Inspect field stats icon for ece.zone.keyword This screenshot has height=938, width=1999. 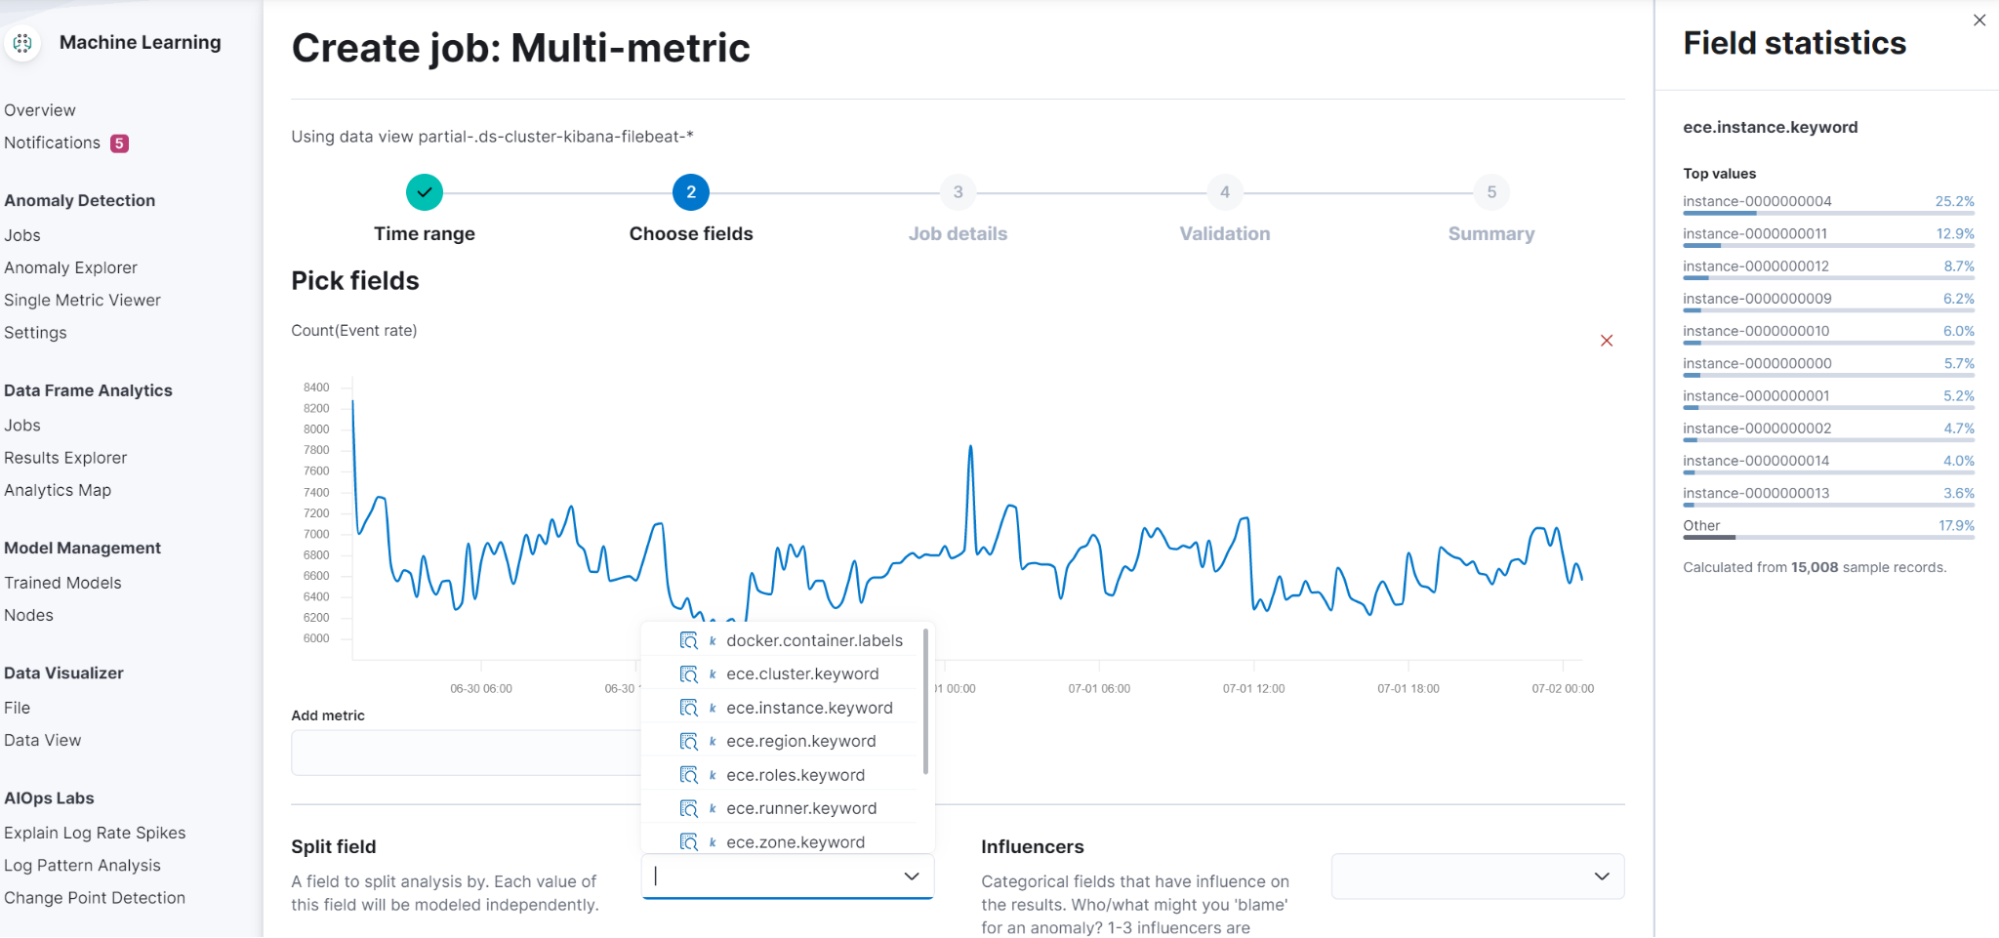[688, 842]
